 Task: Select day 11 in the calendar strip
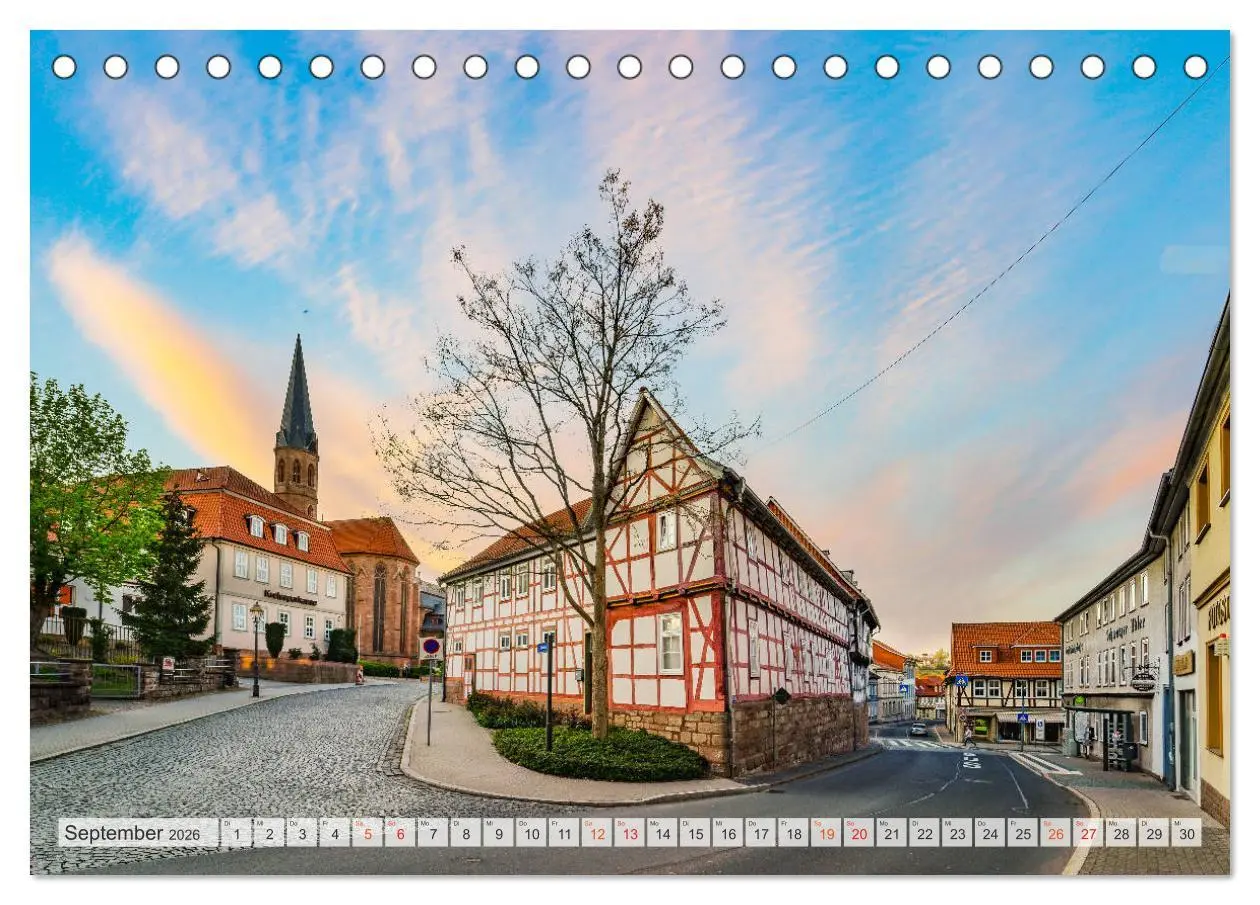(564, 833)
